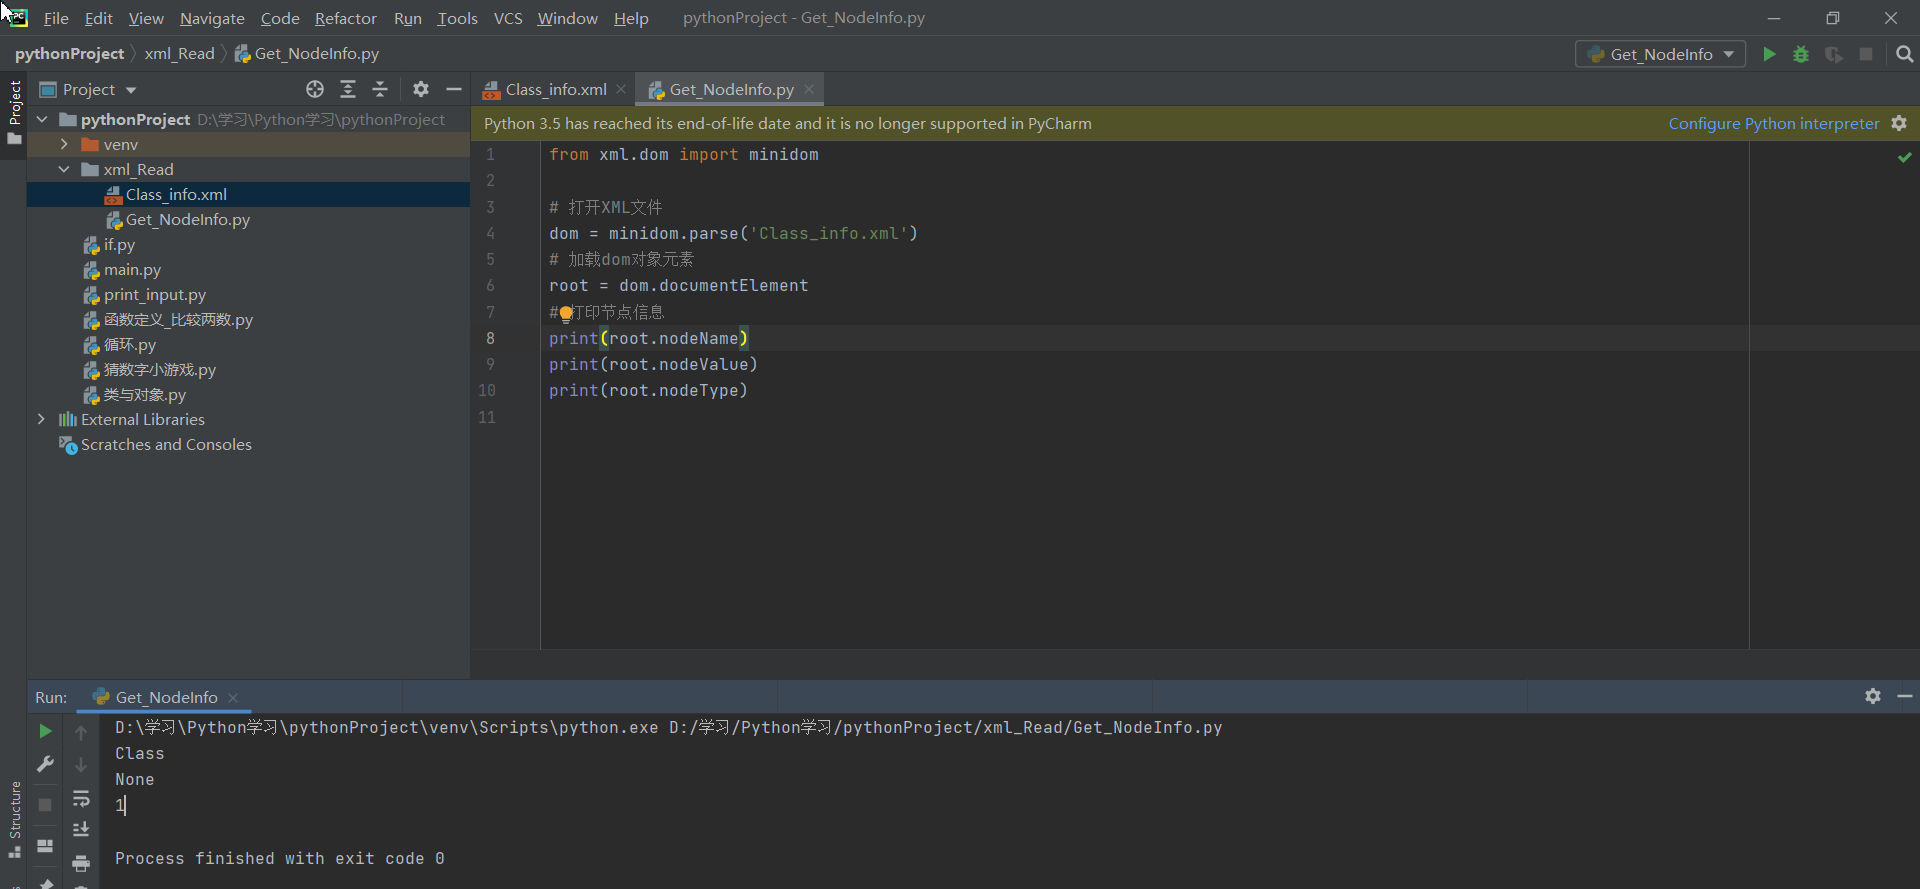1920x889 pixels.
Task: Select Scratches and Consoles node
Action: tap(248, 444)
